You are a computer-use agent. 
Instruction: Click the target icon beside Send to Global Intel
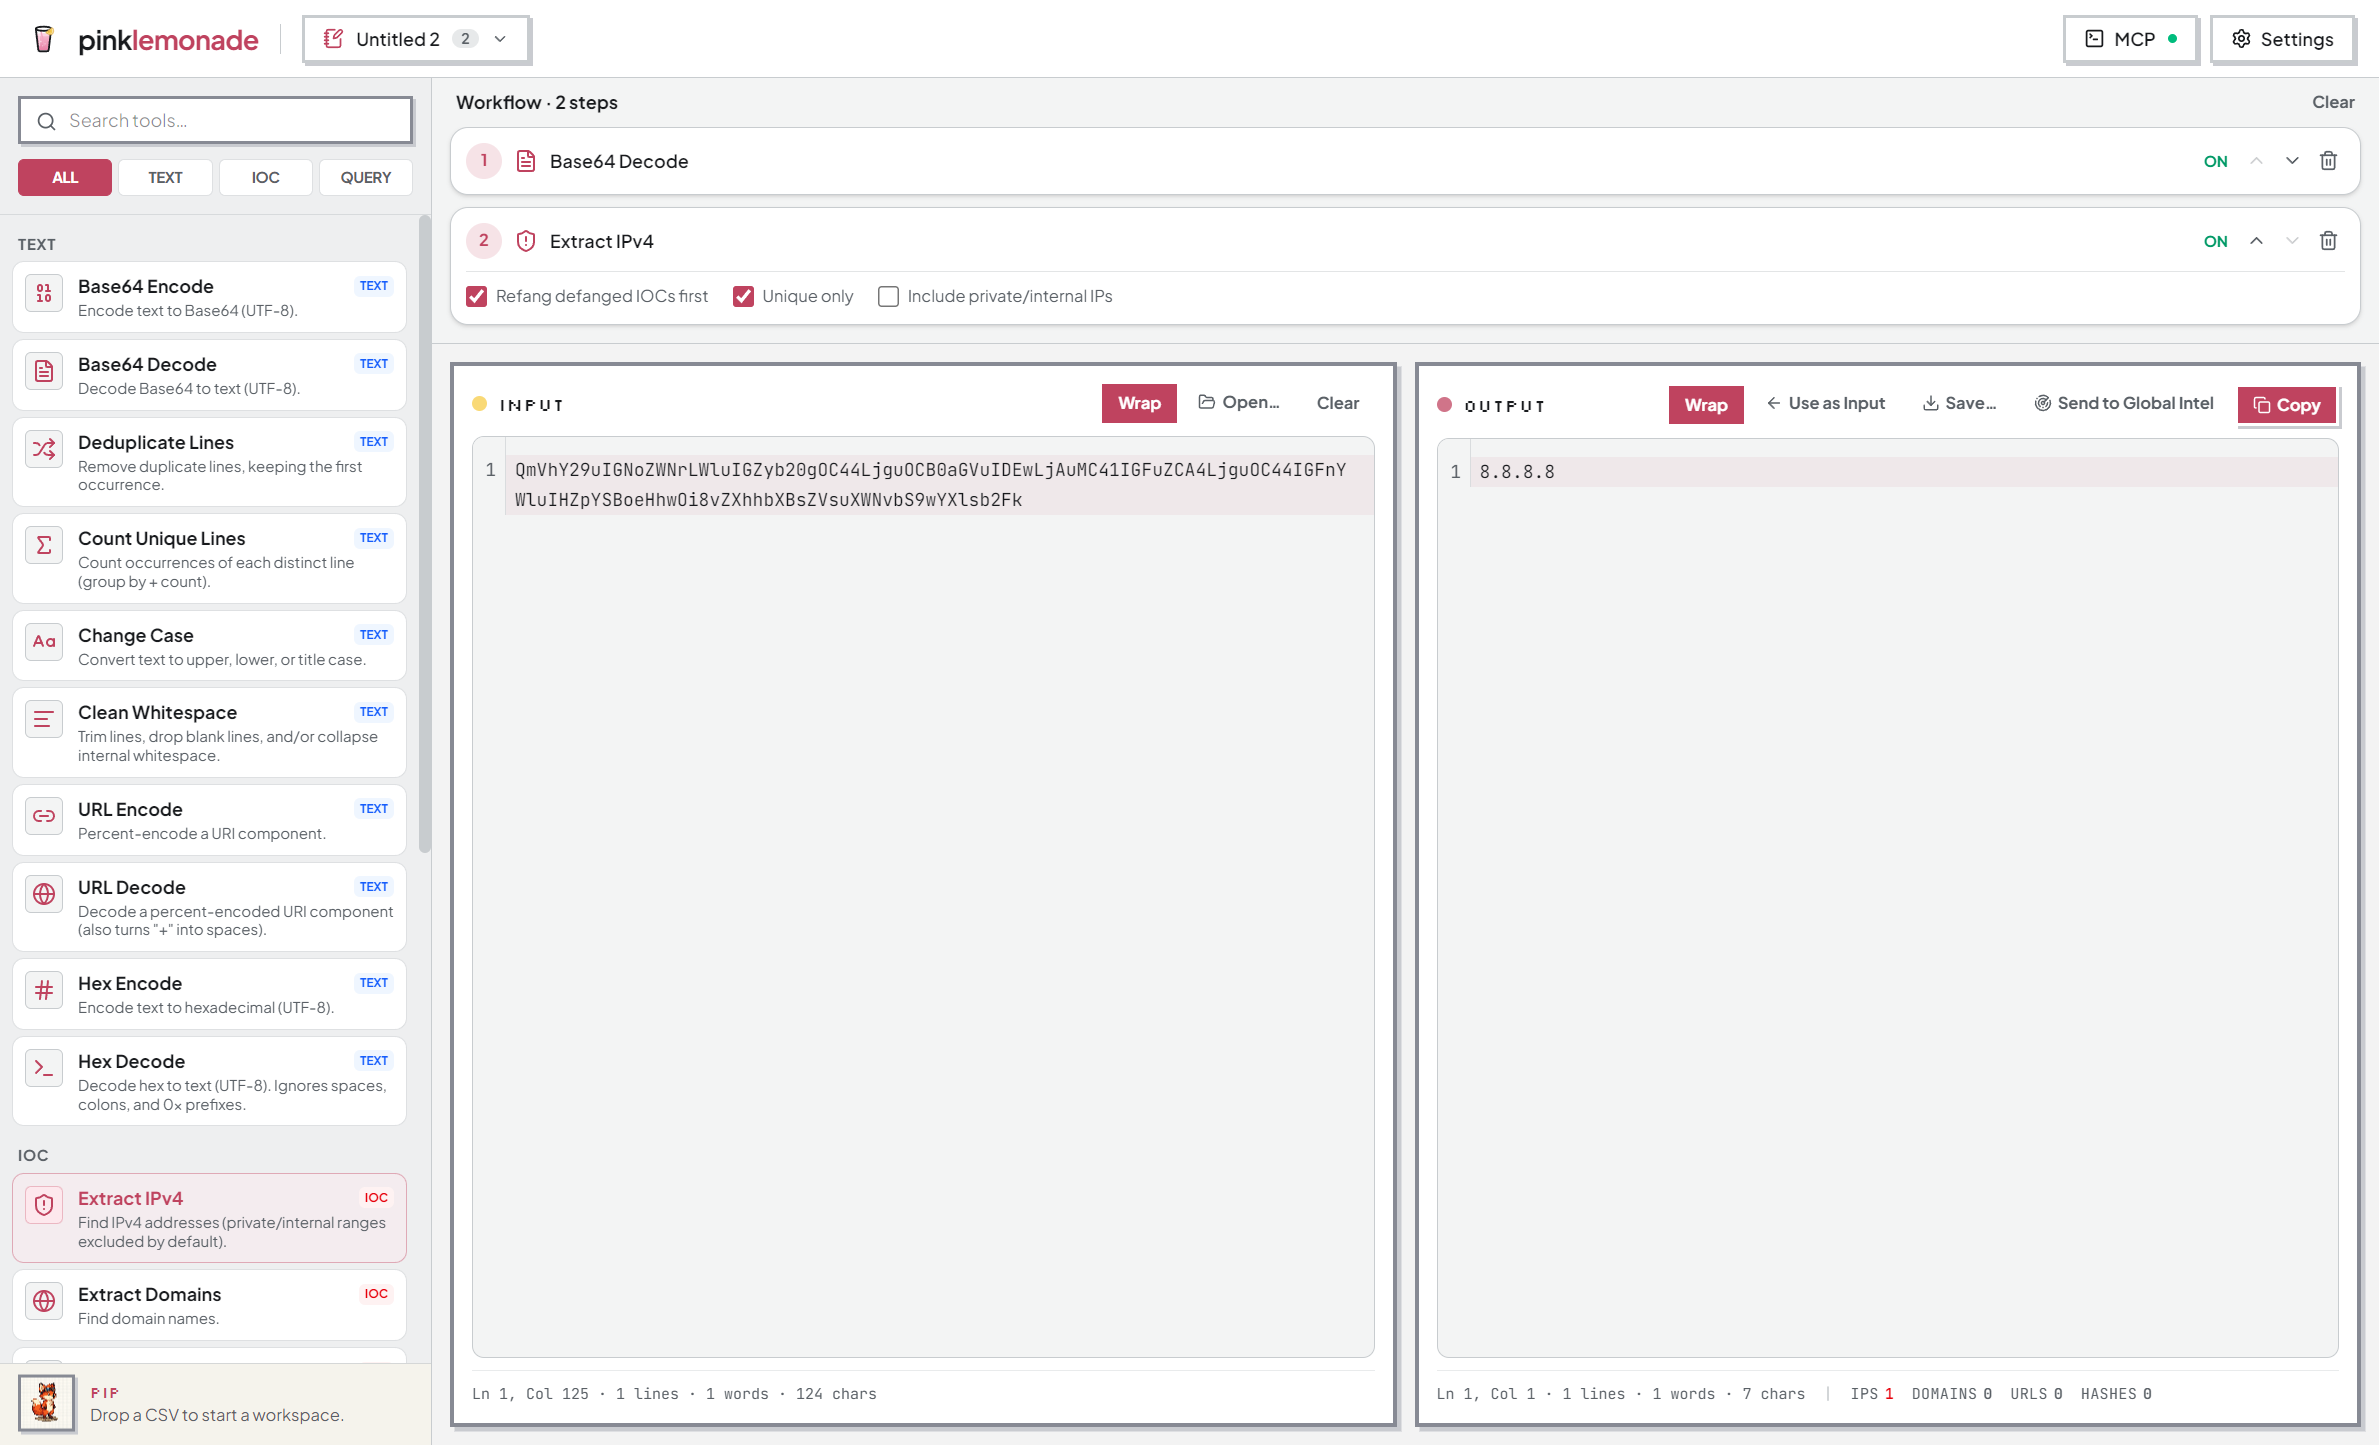(2042, 403)
